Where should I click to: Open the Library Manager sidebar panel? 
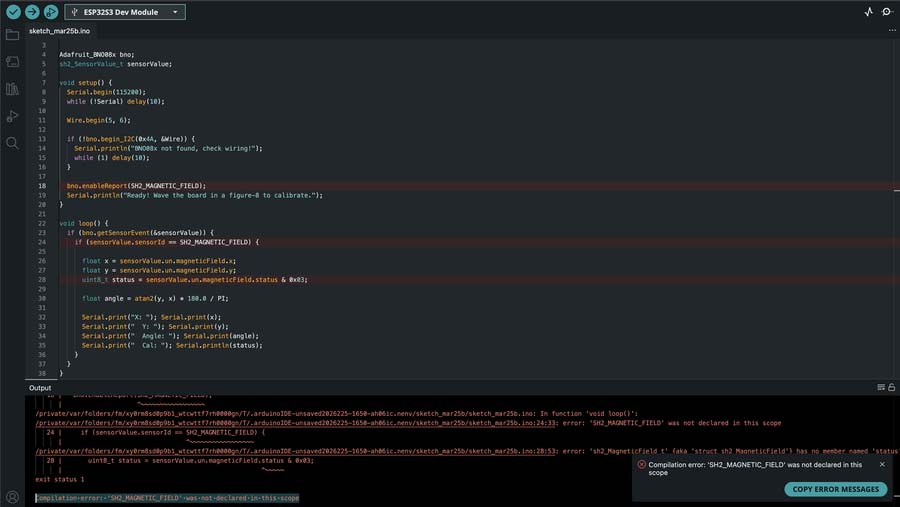coord(12,89)
